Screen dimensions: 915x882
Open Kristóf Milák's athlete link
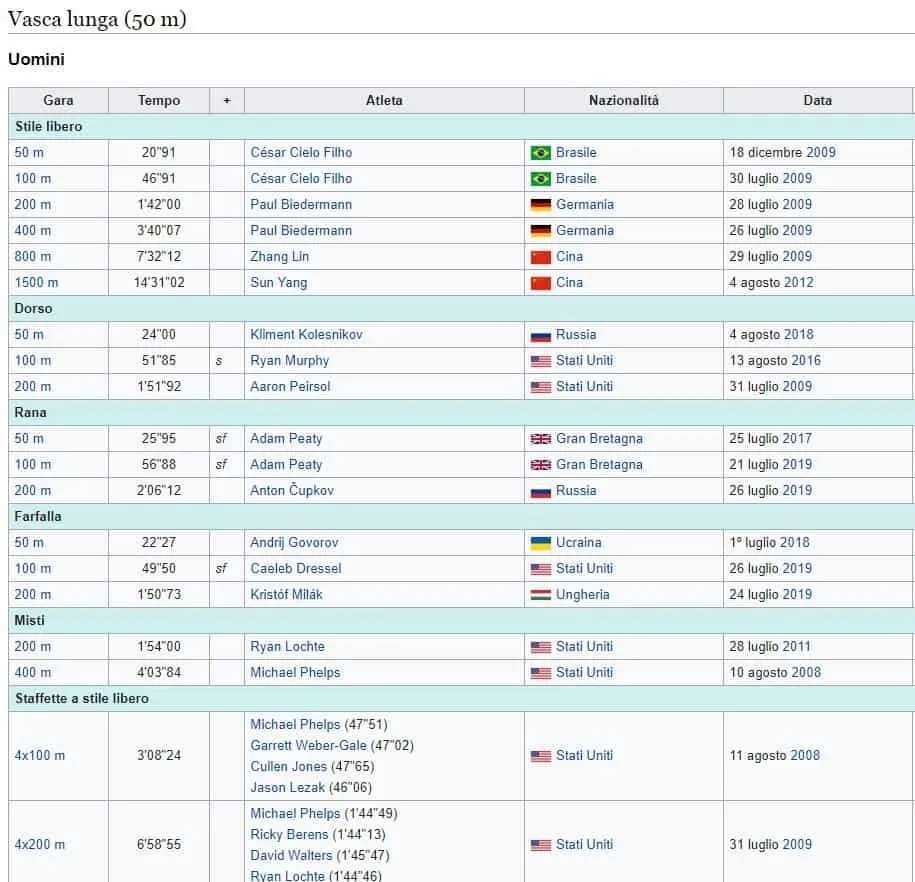286,594
